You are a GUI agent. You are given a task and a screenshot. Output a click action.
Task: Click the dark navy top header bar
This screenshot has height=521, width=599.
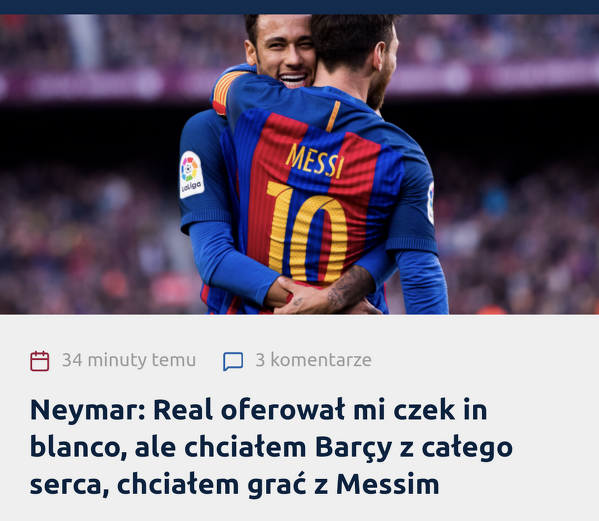tap(300, 7)
